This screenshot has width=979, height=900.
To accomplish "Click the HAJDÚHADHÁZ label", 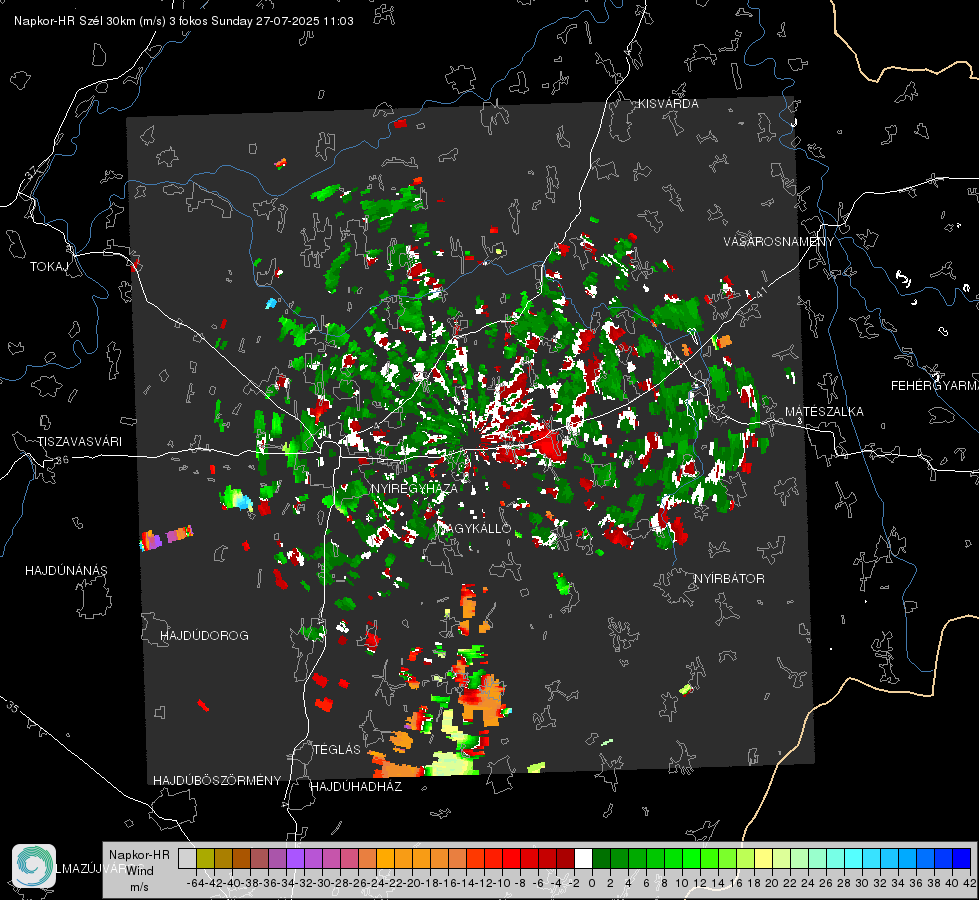I will point(356,787).
